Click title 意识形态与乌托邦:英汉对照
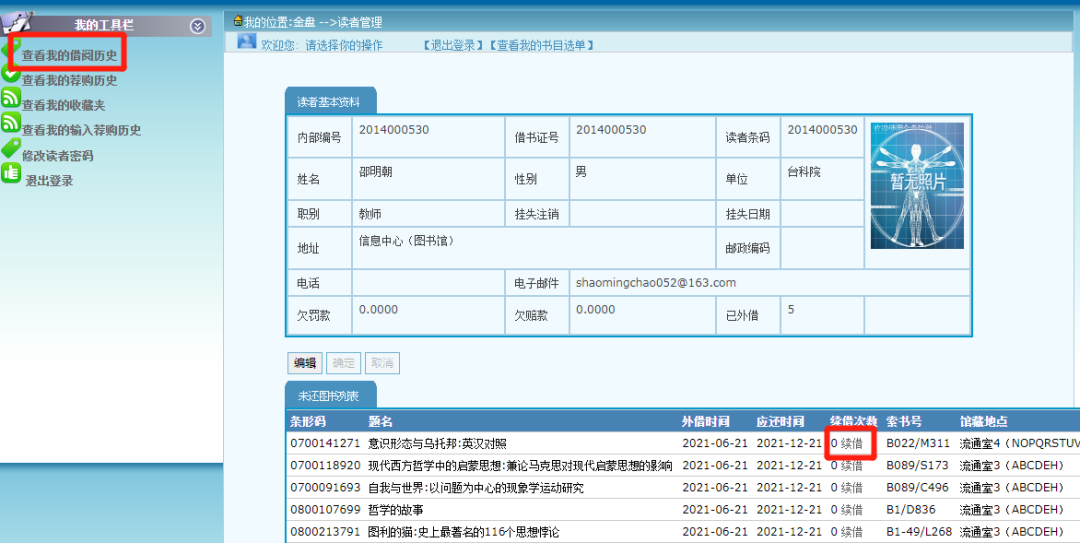The image size is (1080, 543). tap(437, 444)
